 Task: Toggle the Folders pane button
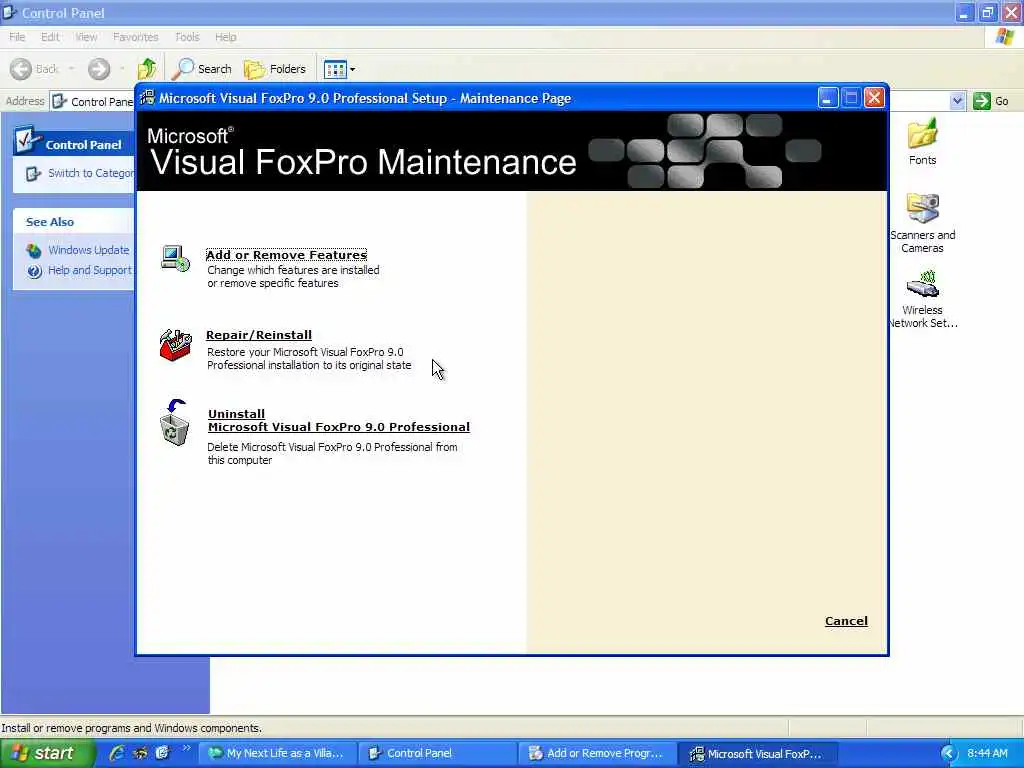click(275, 69)
